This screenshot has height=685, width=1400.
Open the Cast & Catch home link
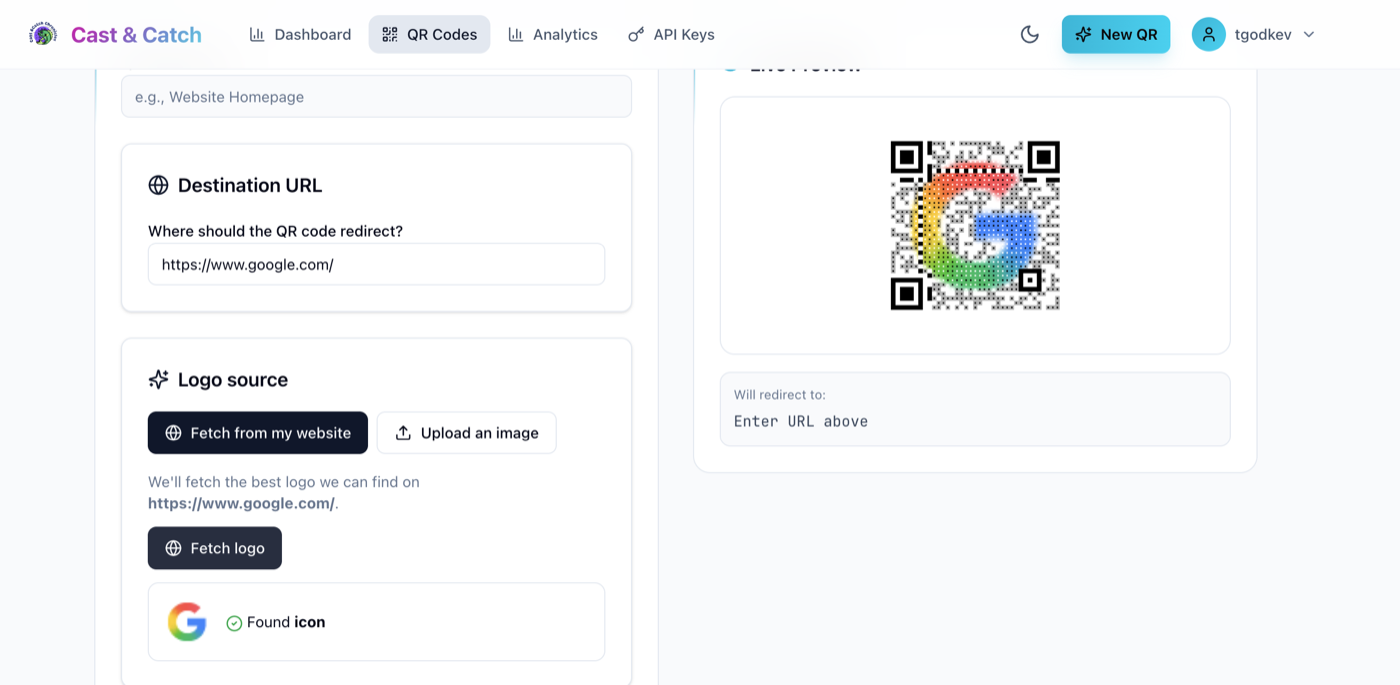pos(136,35)
